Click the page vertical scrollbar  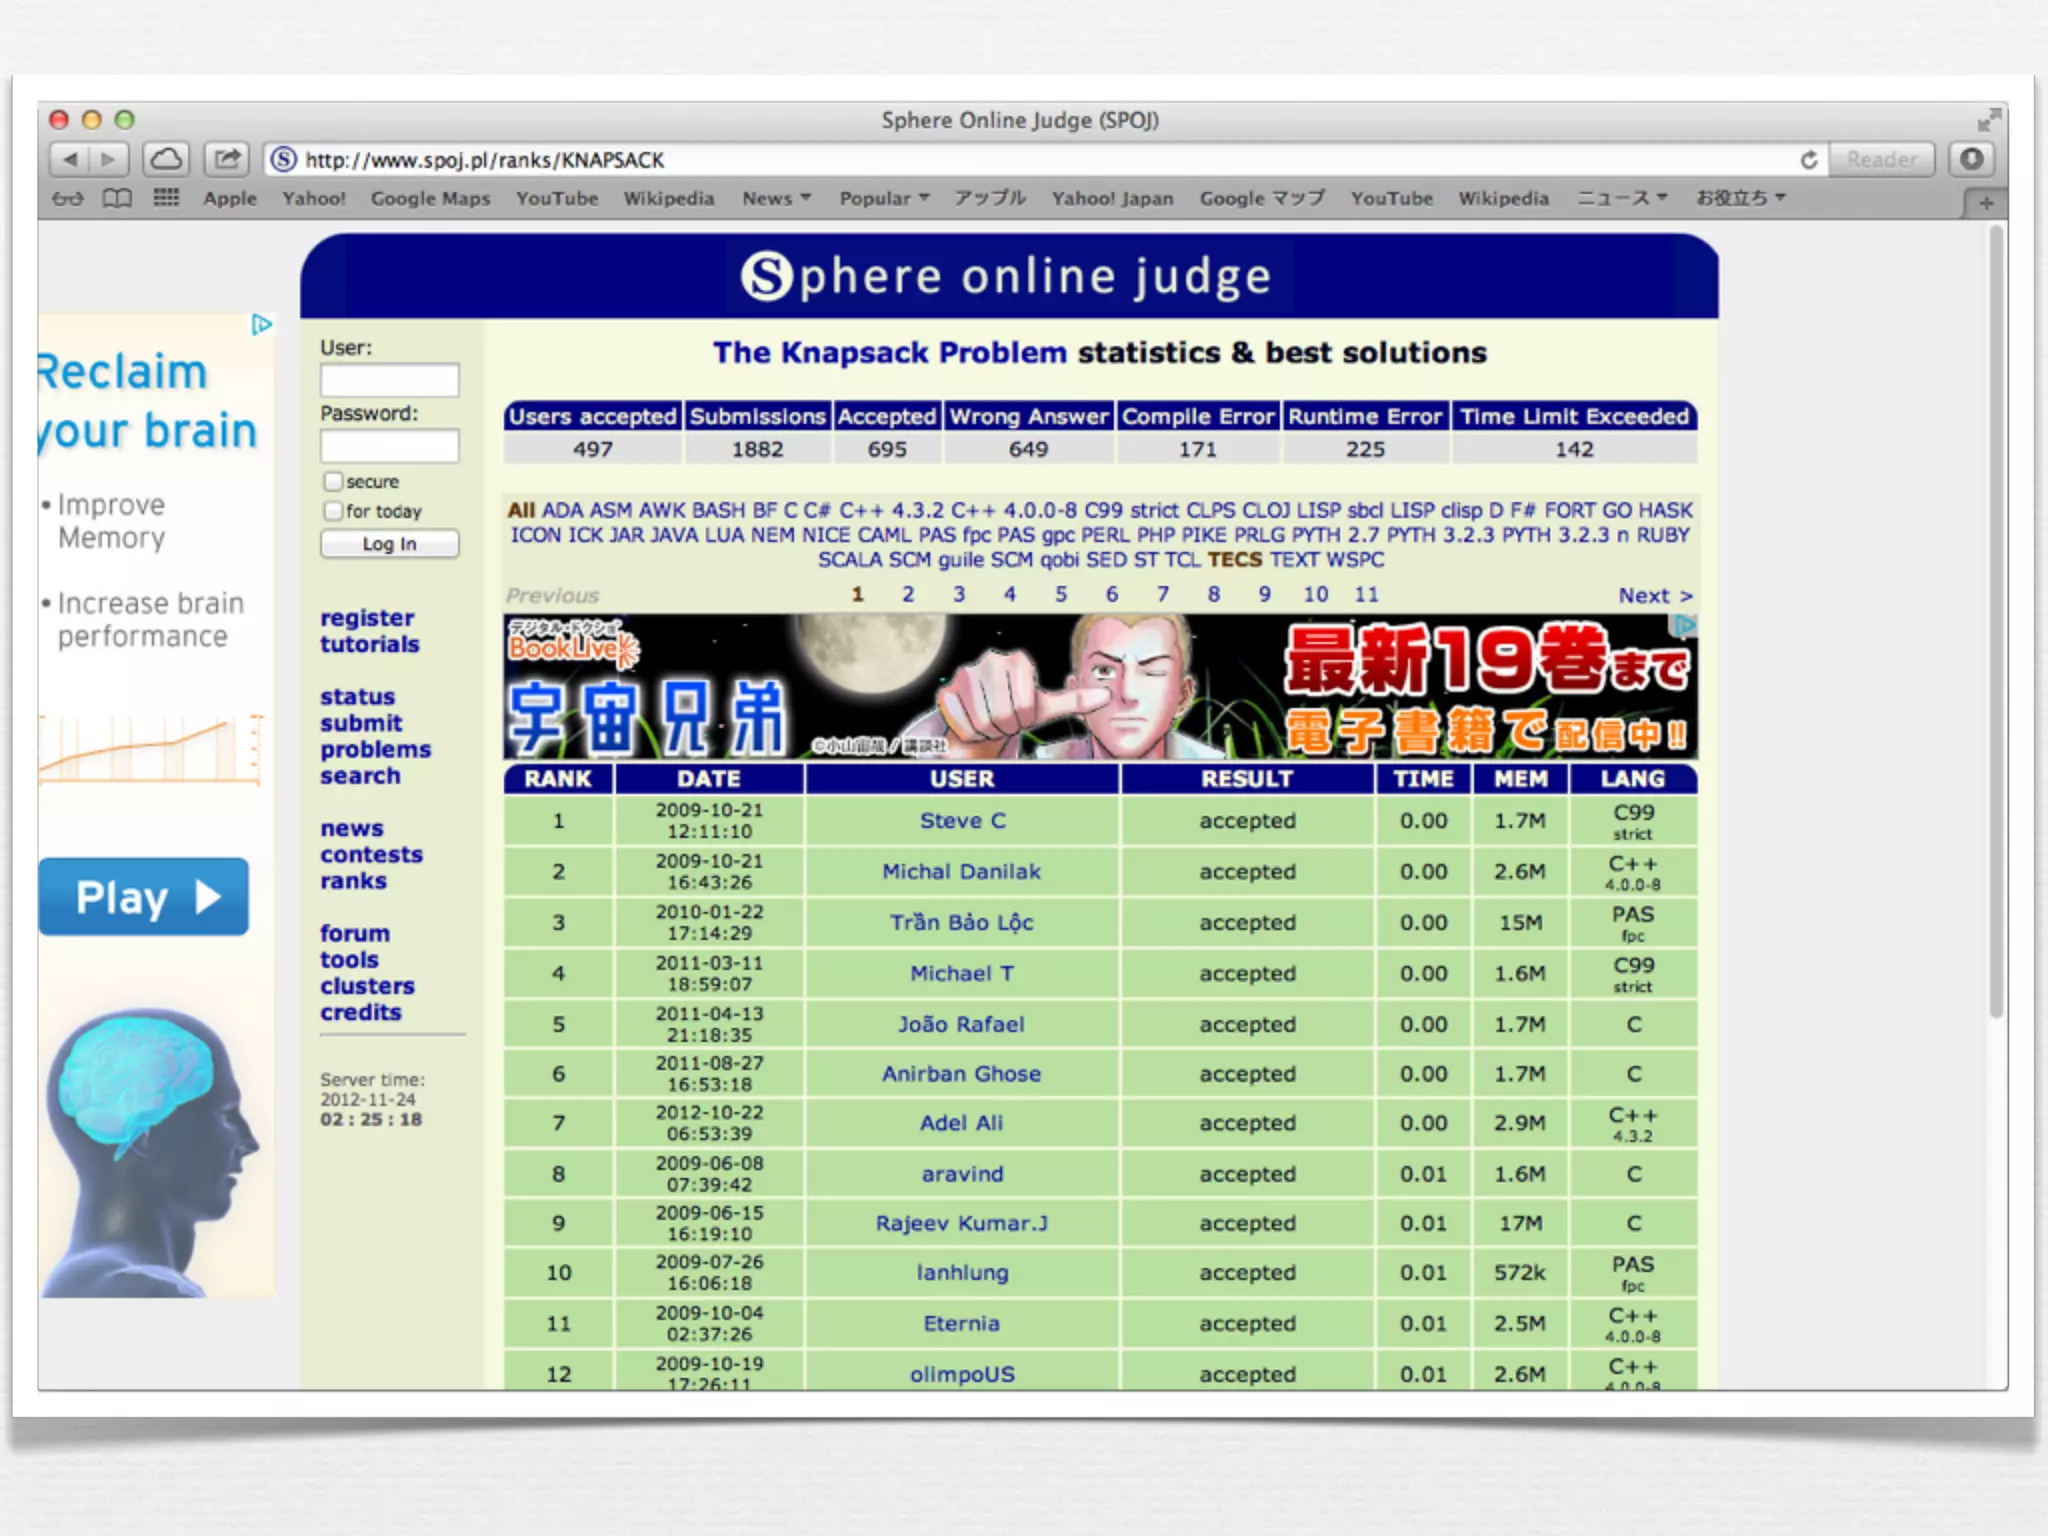click(1995, 620)
